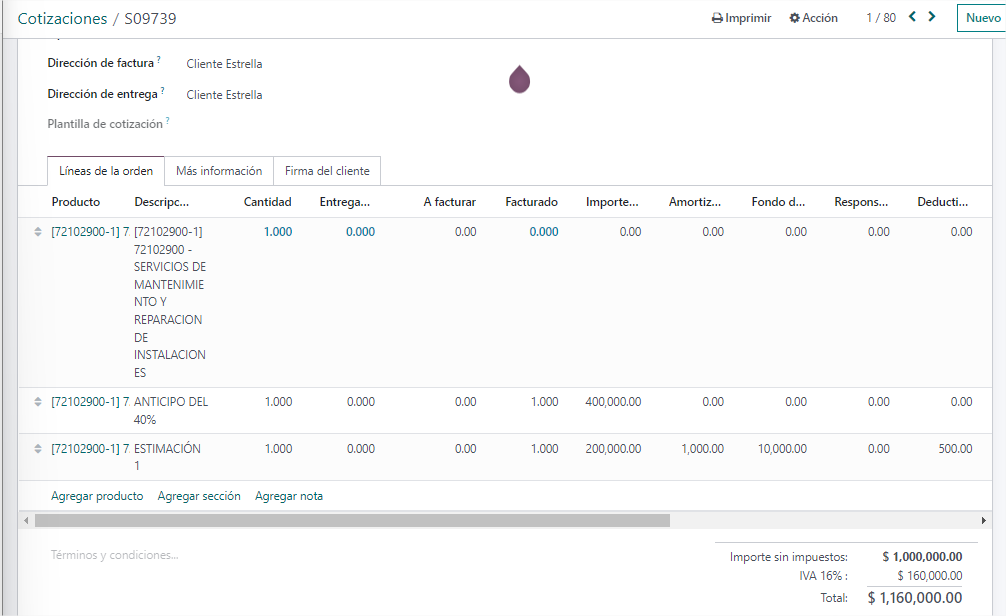This screenshot has width=1006, height=616.
Task: Click the Fondo d... column header
Action: (778, 201)
